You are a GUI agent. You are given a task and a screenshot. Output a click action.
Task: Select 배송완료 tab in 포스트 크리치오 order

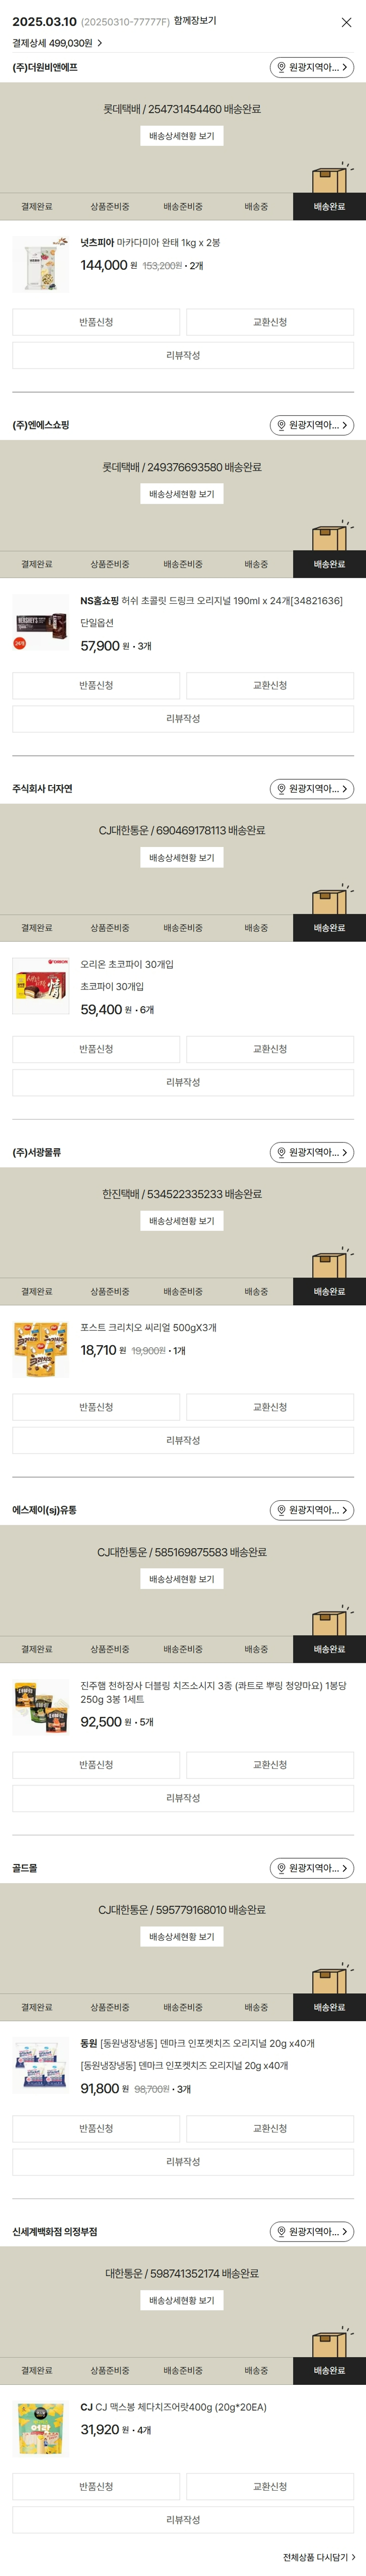[329, 1292]
